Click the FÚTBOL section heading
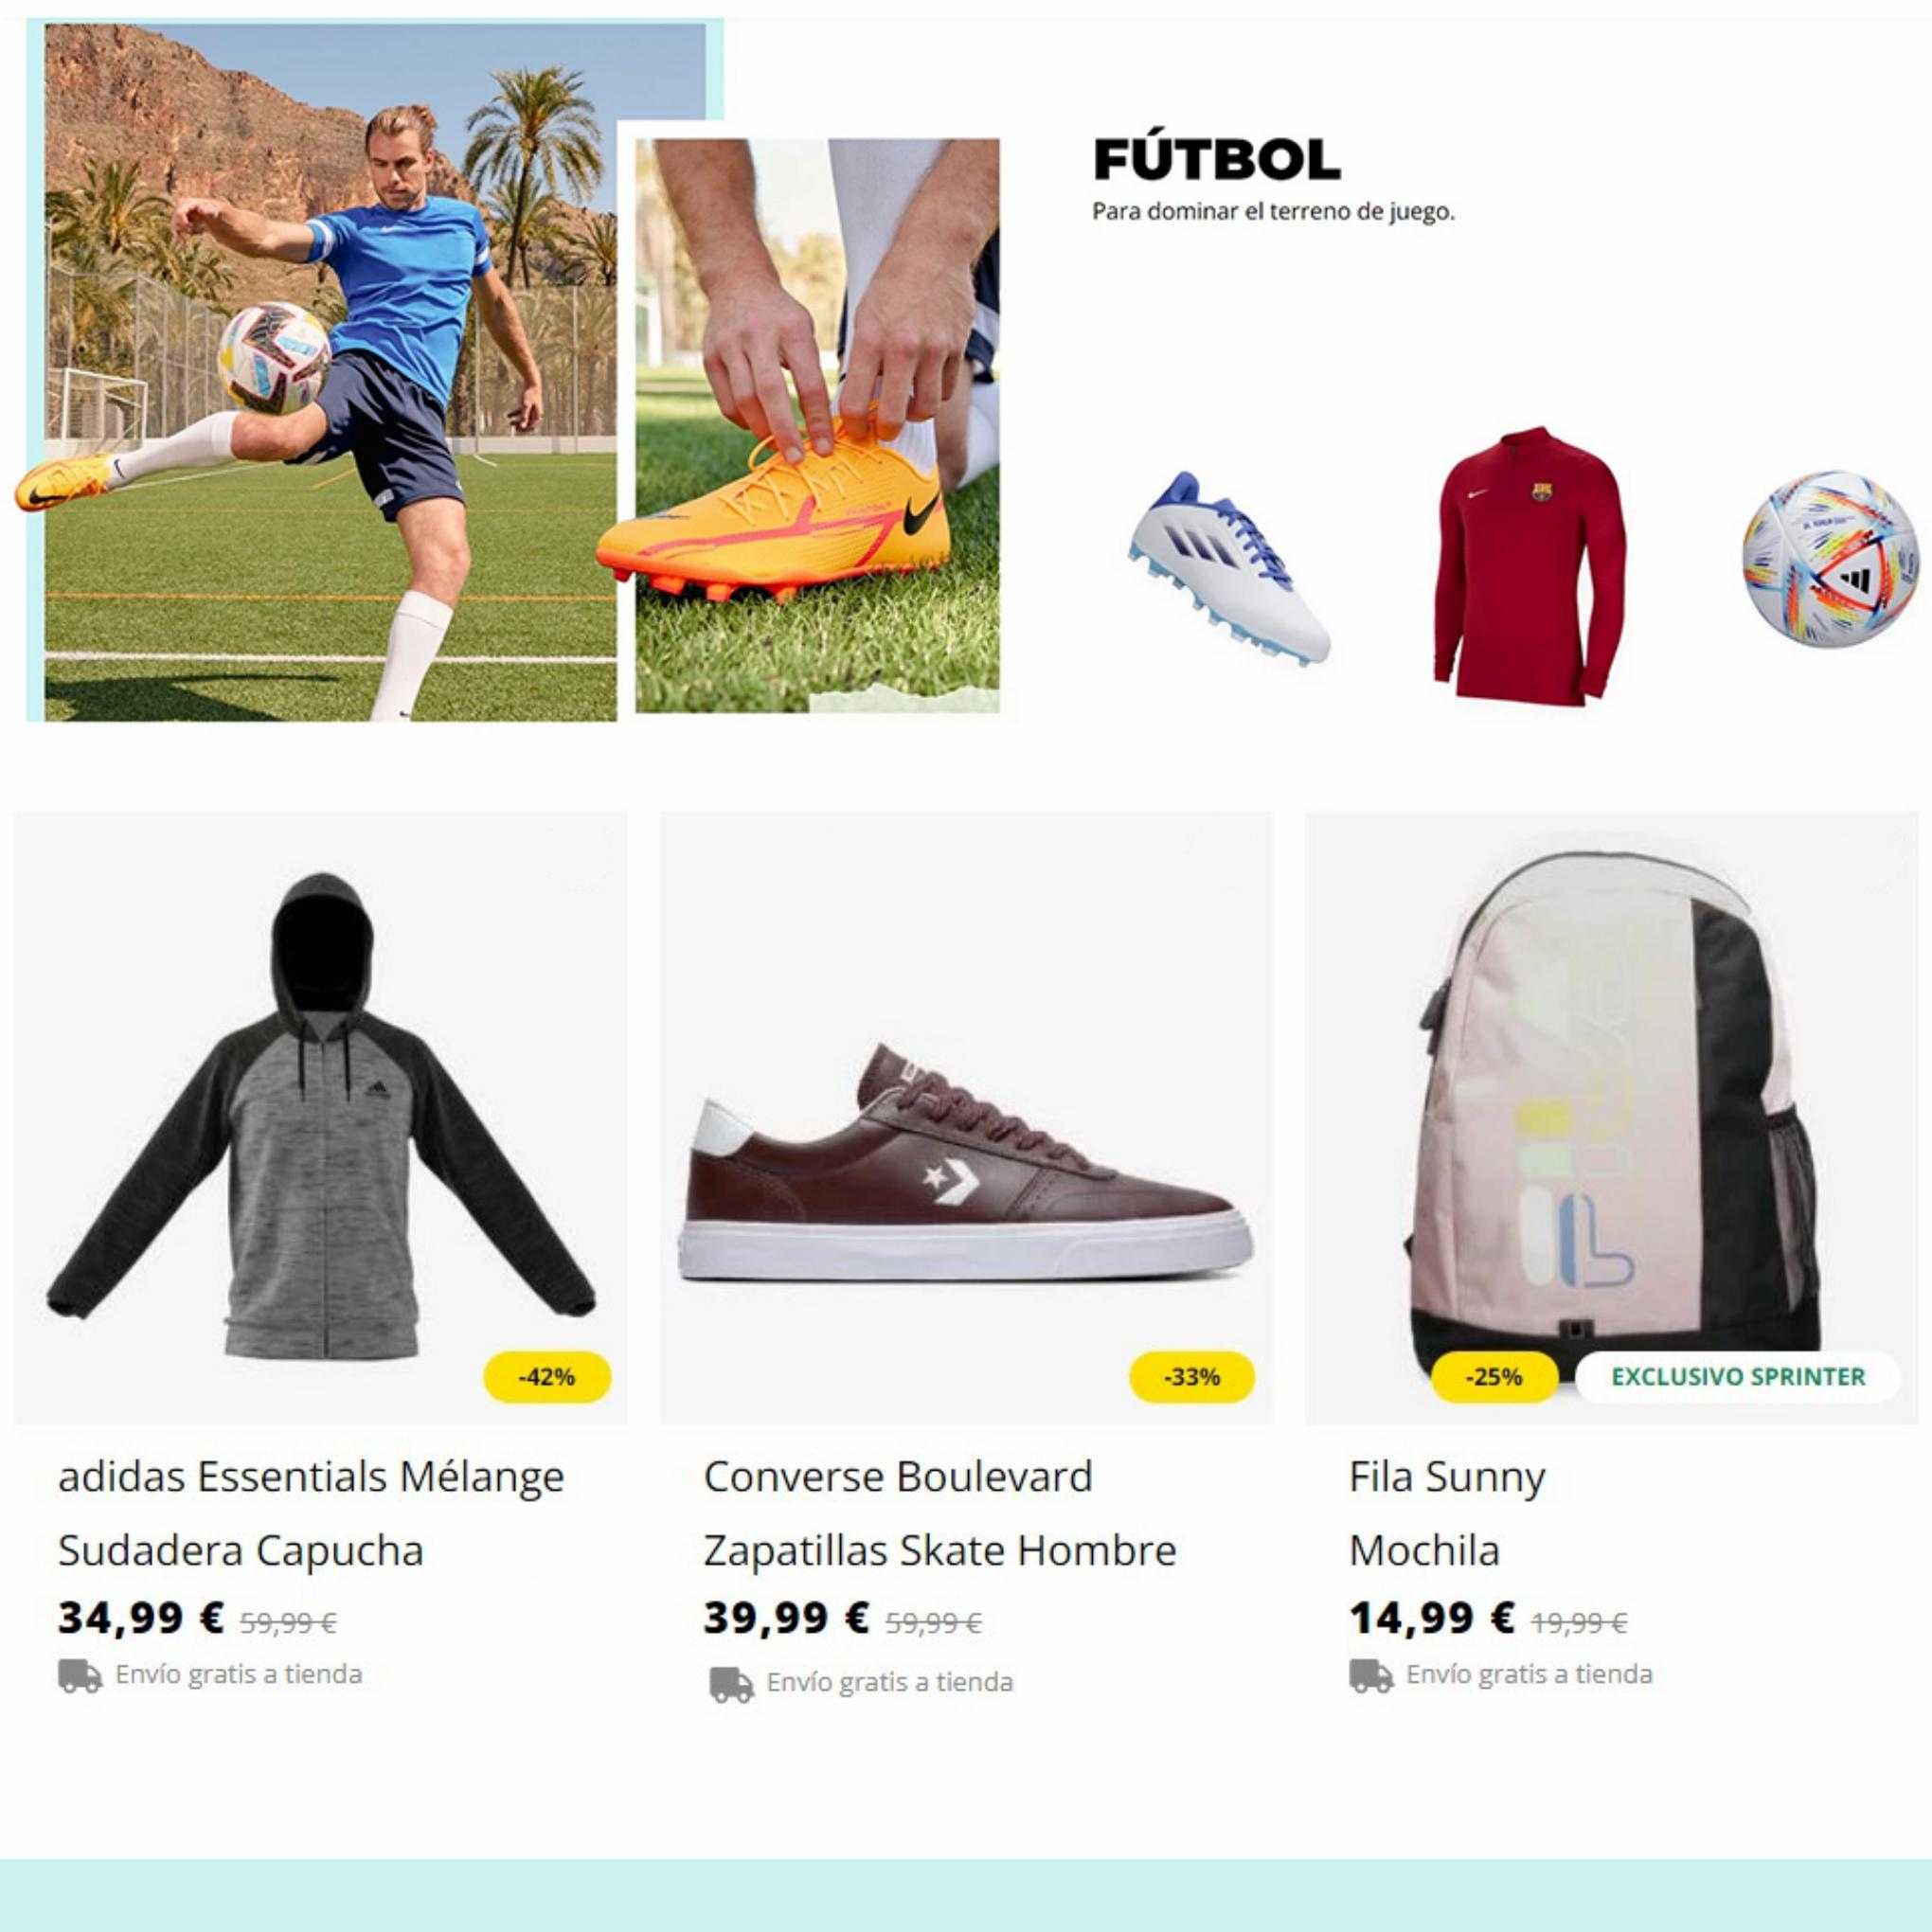Screen dimensions: 1932x1932 [1216, 160]
